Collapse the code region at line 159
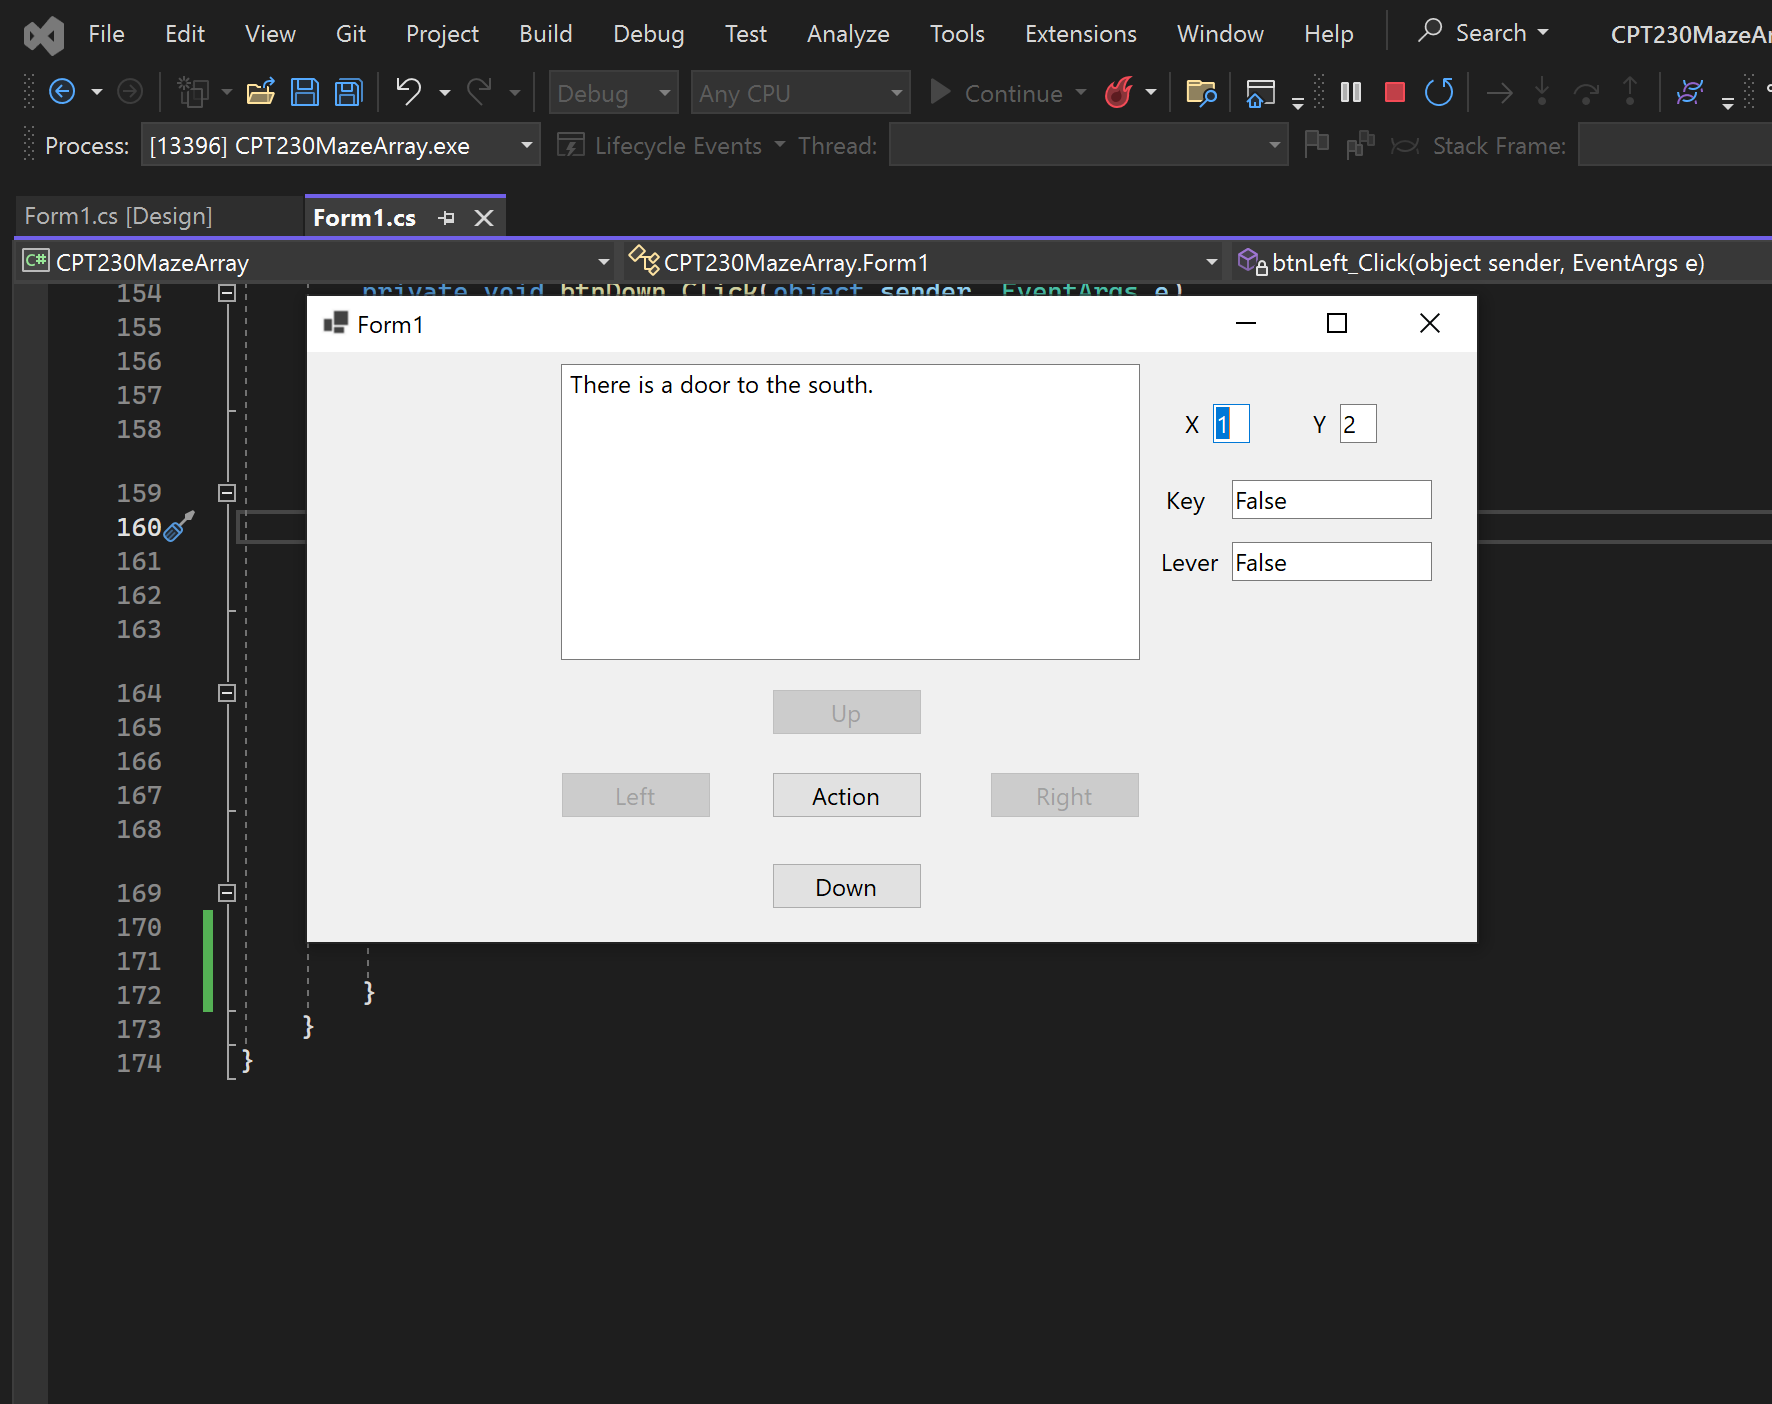 [x=226, y=492]
